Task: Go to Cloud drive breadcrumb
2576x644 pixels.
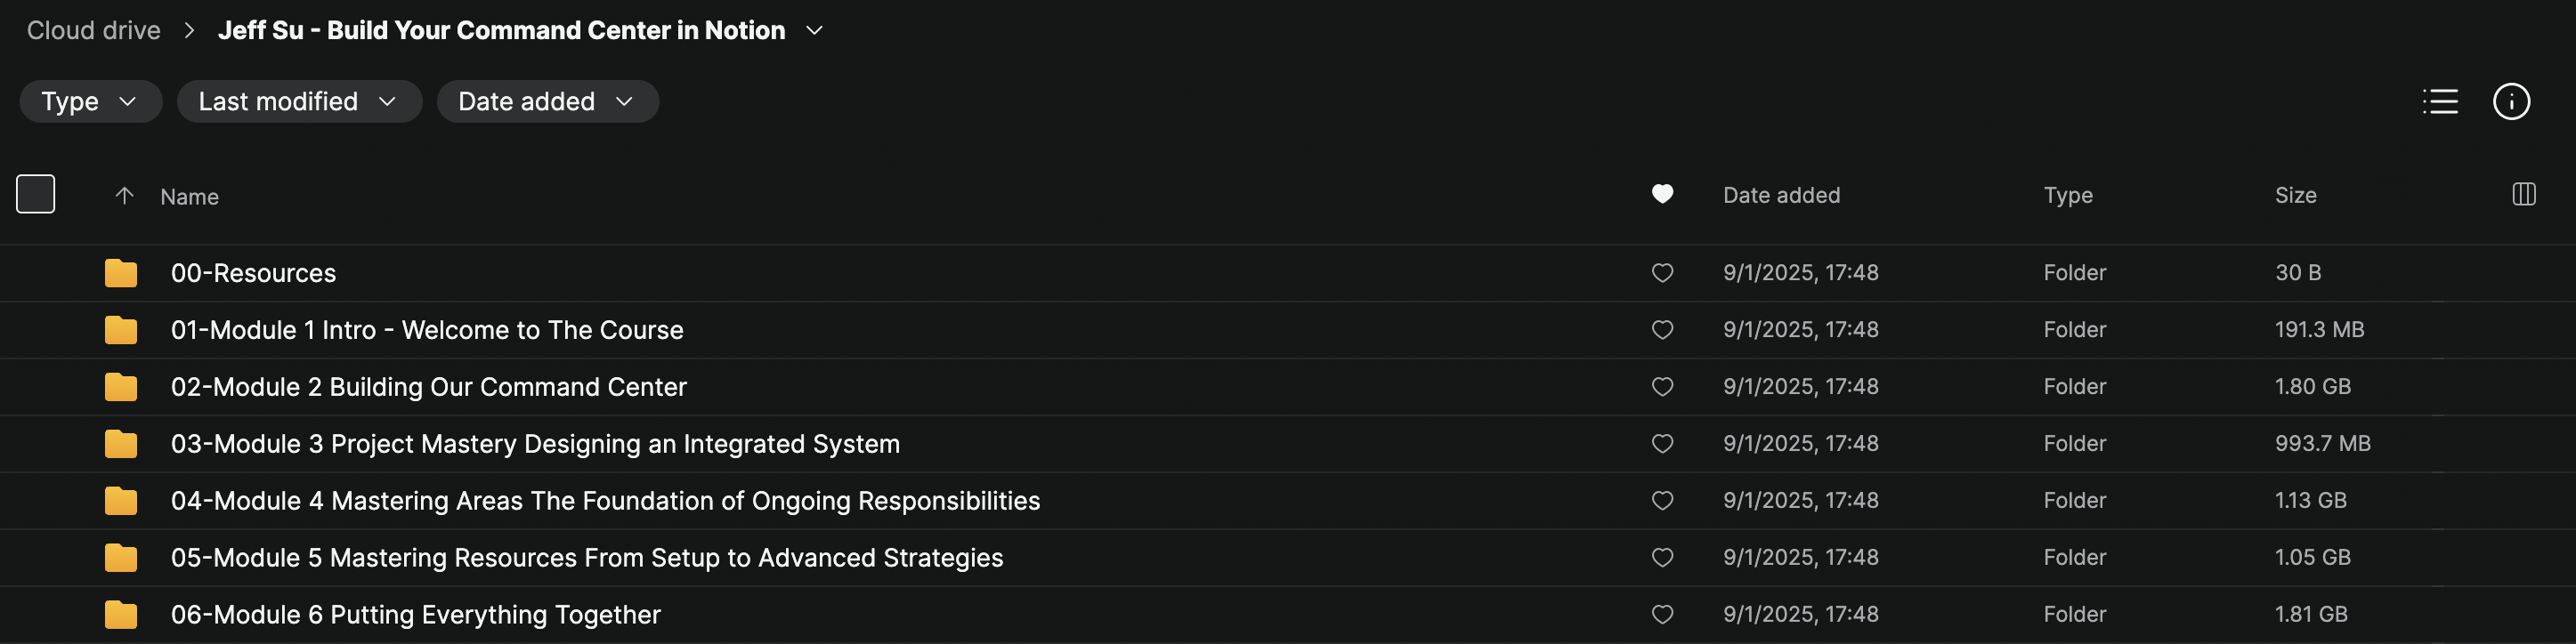Action: click(93, 31)
